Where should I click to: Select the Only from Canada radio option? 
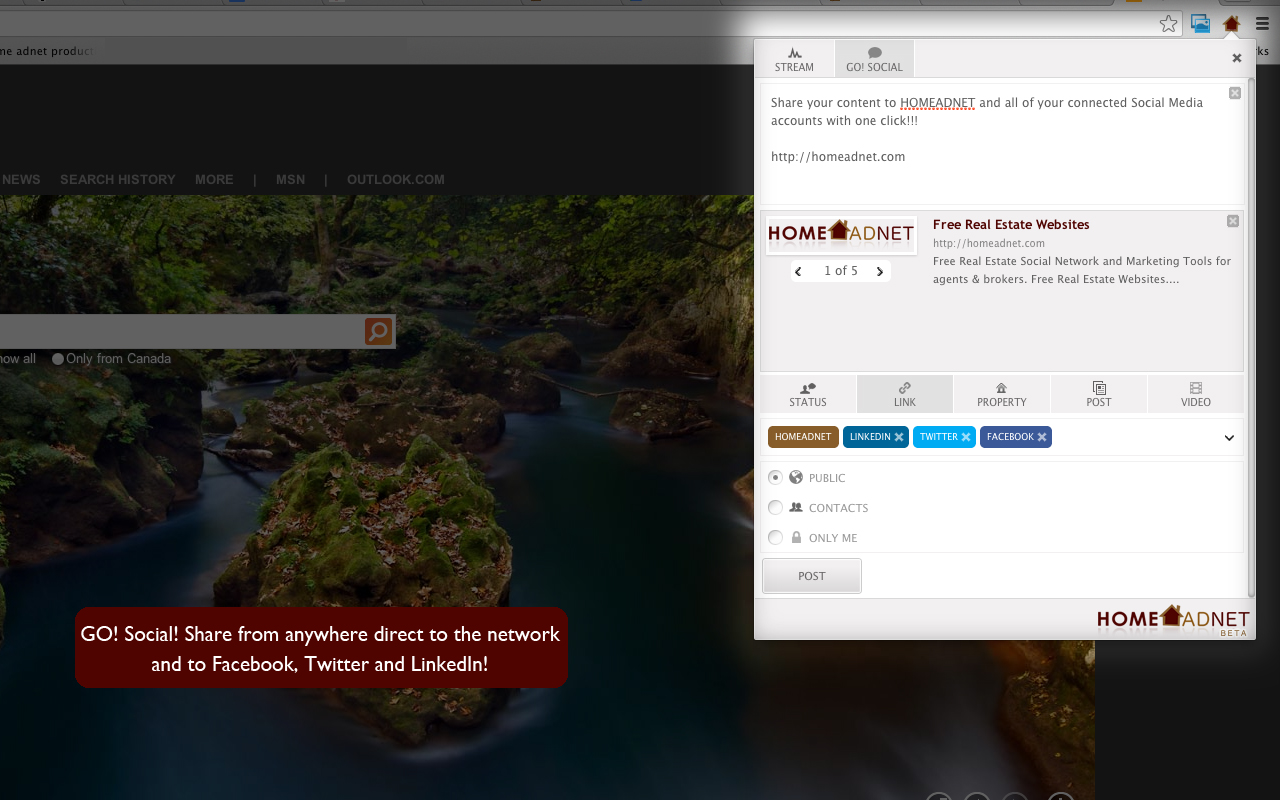58,359
